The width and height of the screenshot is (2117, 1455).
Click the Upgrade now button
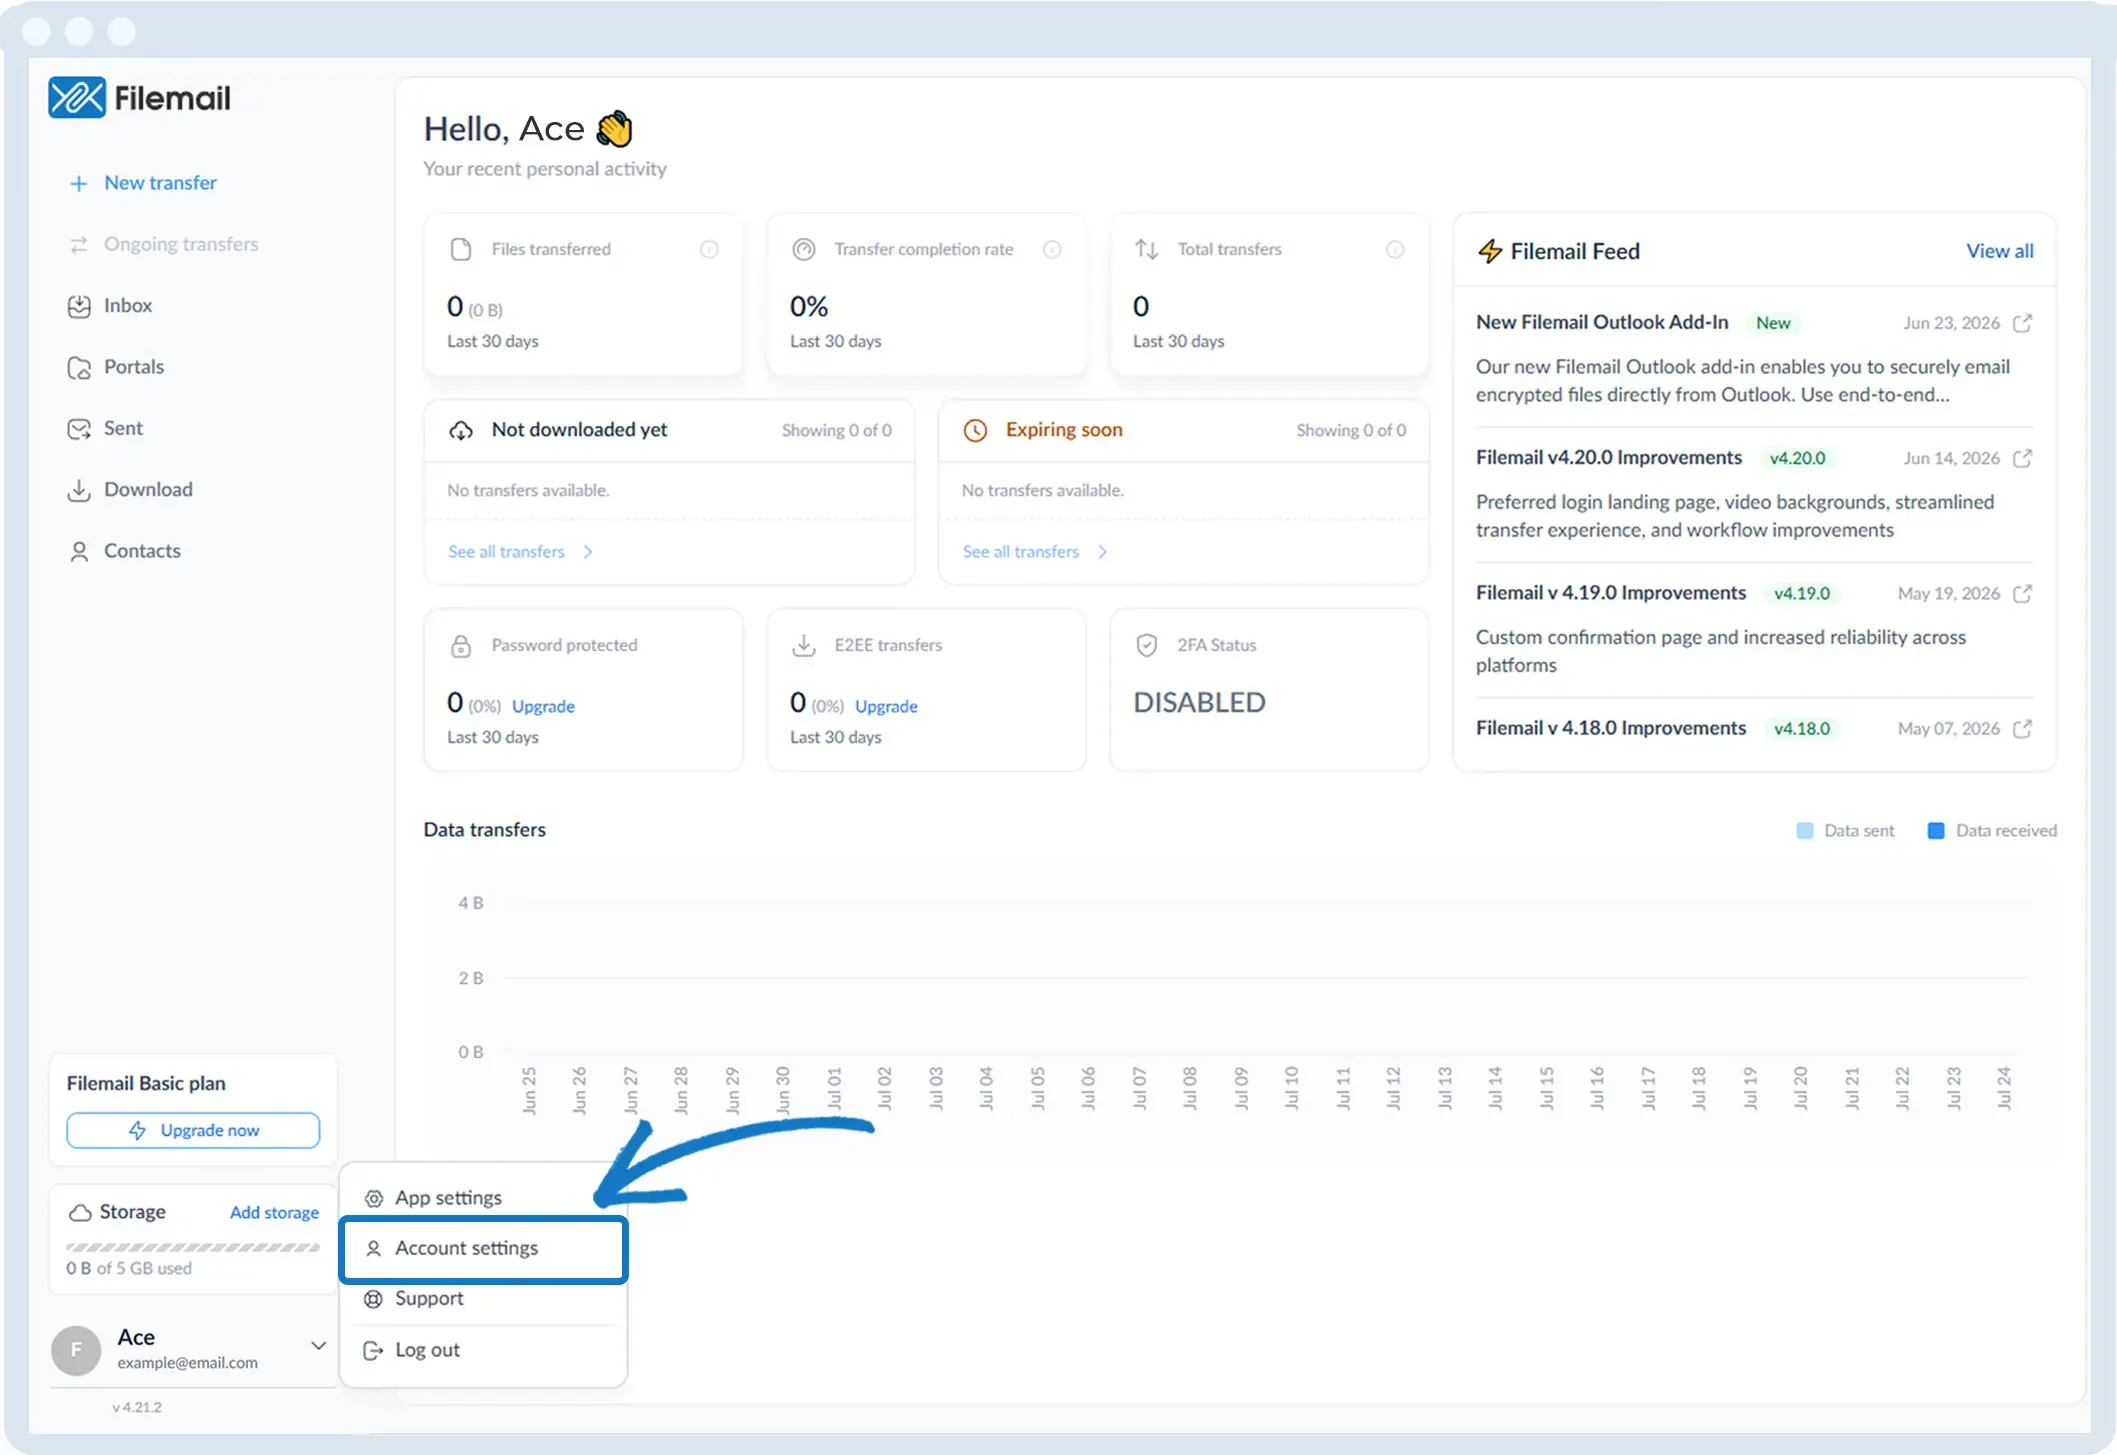193,1130
